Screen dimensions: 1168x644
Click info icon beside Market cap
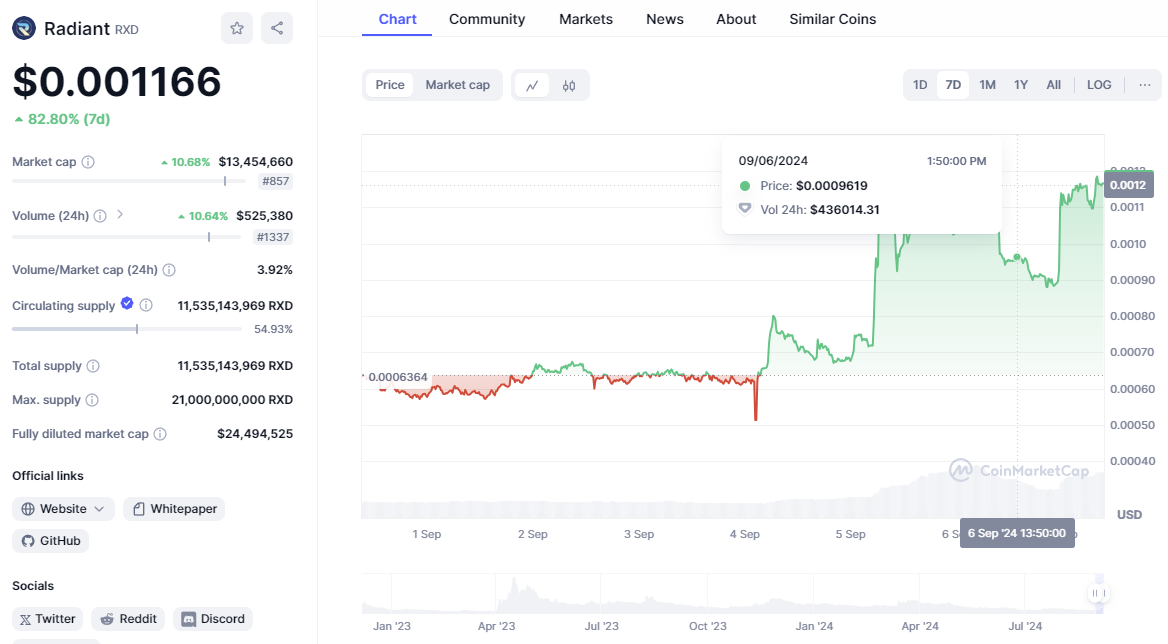pyautogui.click(x=88, y=162)
